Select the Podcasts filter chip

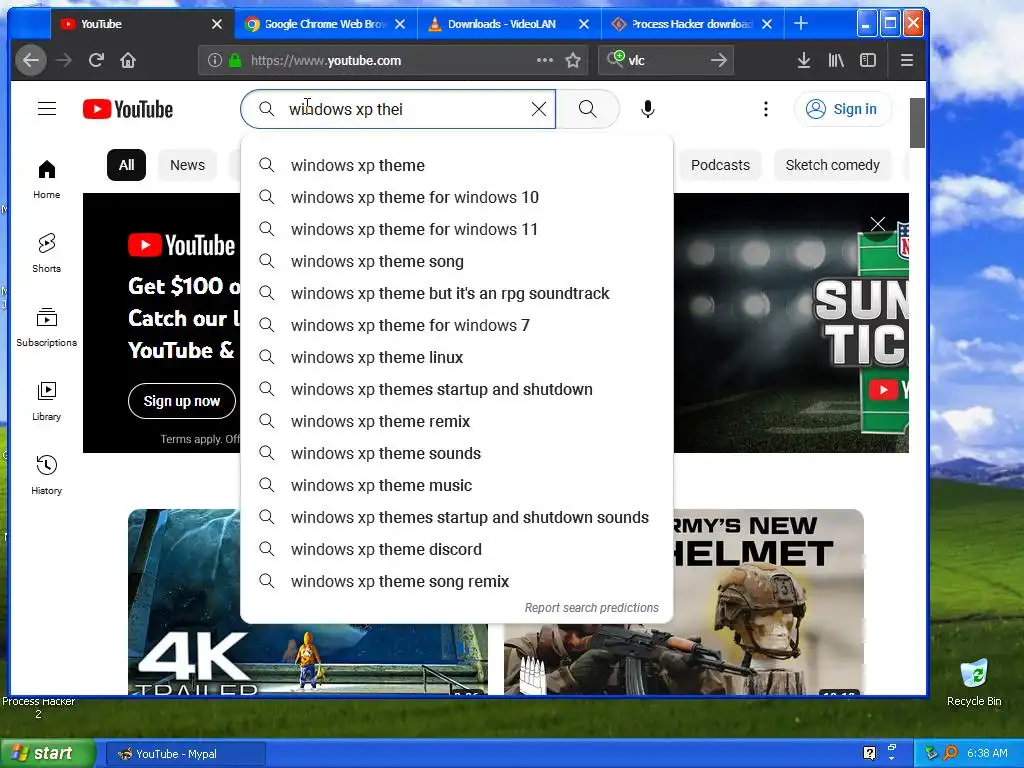tap(720, 165)
